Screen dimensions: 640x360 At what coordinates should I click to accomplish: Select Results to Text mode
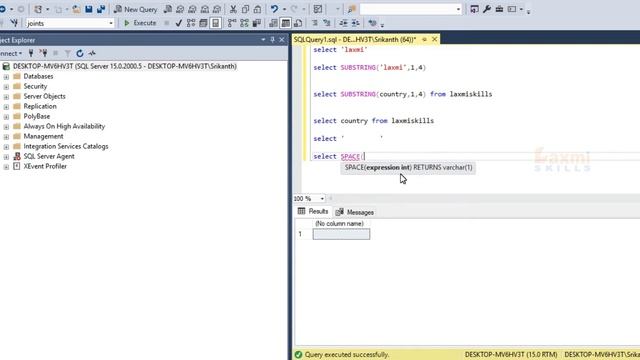pyautogui.click(x=273, y=23)
